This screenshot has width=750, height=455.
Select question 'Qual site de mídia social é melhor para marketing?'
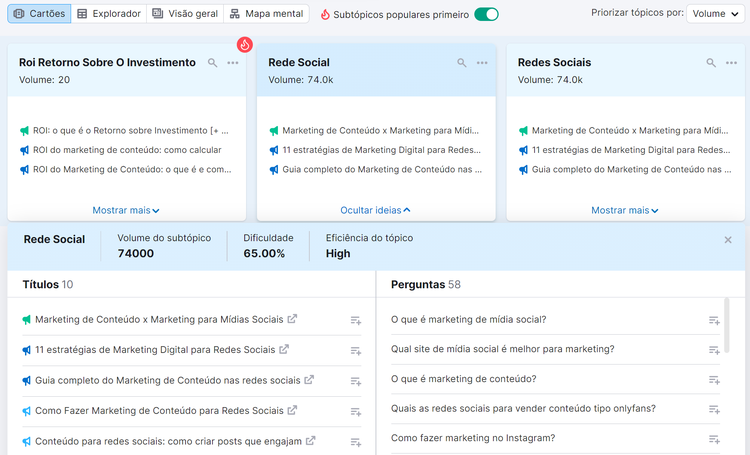coord(502,349)
